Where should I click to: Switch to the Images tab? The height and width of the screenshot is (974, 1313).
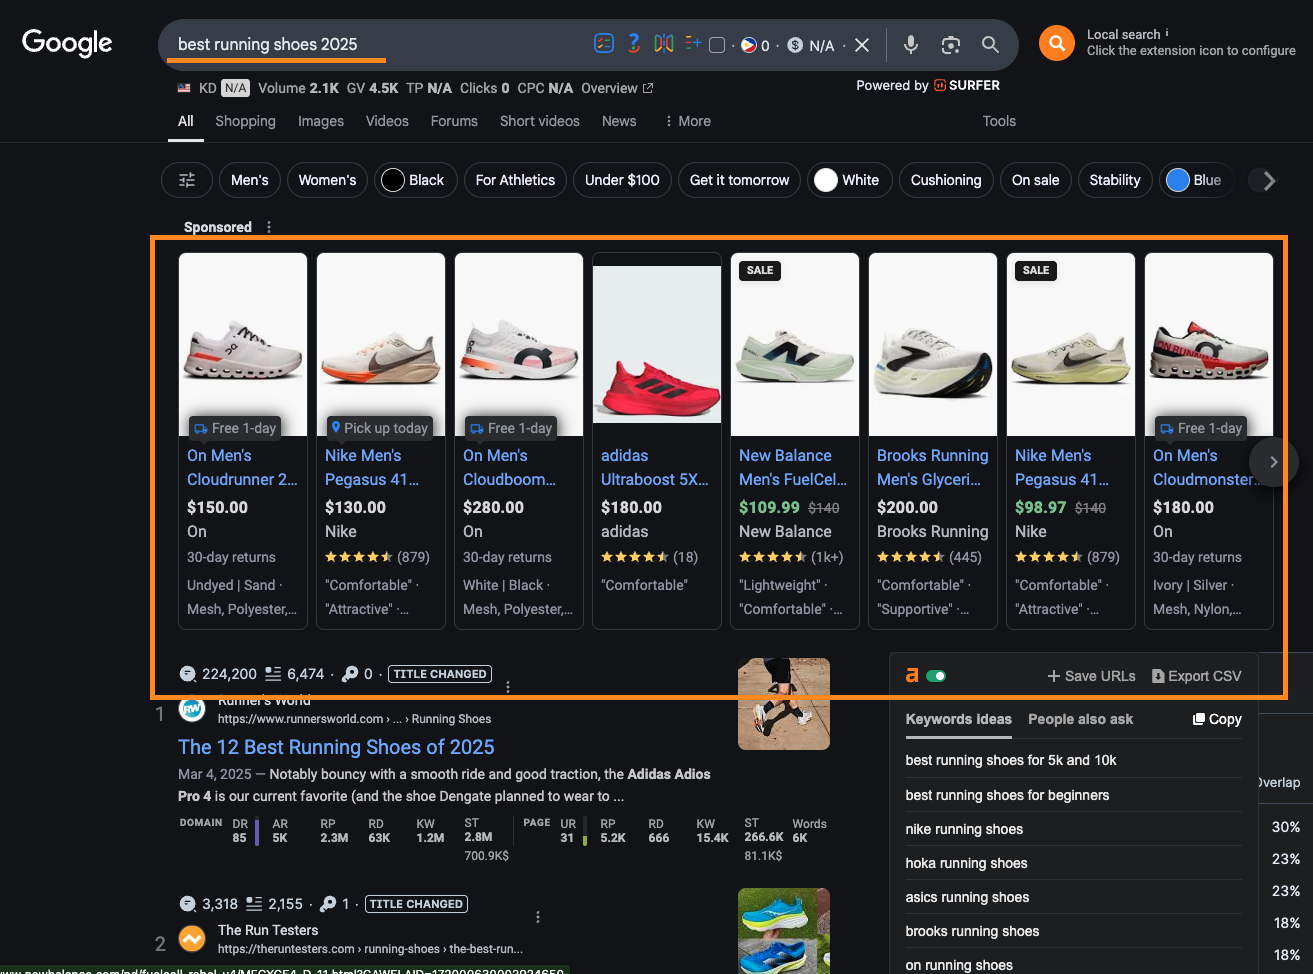pyautogui.click(x=321, y=121)
